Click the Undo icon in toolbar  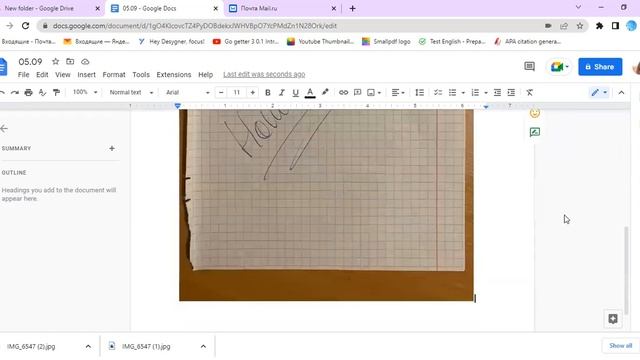pyautogui.click(x=2, y=93)
